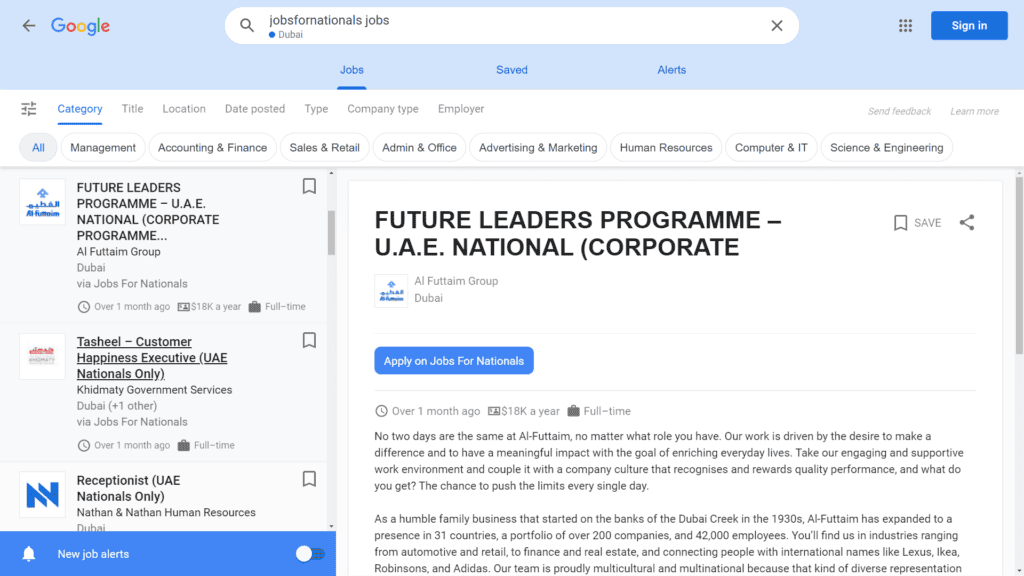Share this job posting
Viewport: 1024px width, 576px height.
click(967, 223)
